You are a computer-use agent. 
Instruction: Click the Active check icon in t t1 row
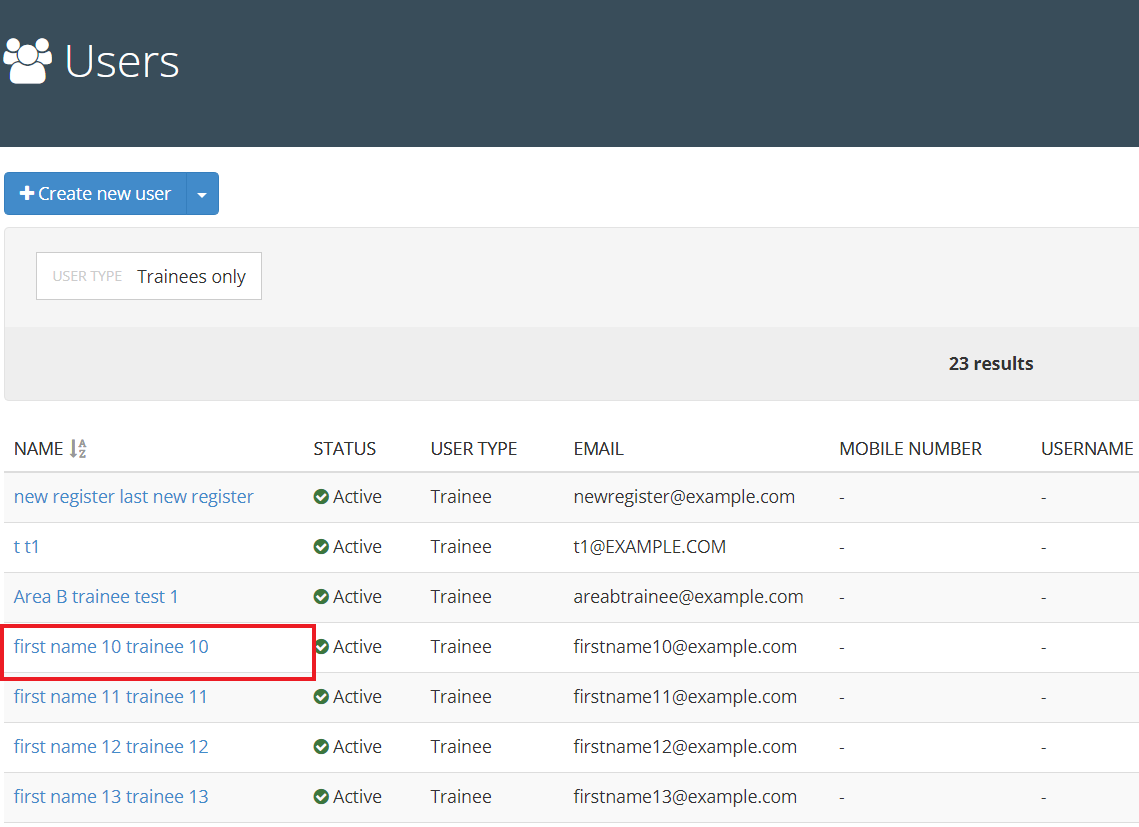(x=321, y=546)
